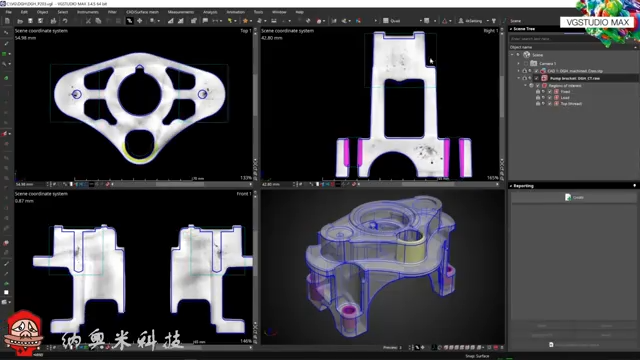Collapse the Regions of interest node
Screen dimensions: 640x360
tap(525, 86)
